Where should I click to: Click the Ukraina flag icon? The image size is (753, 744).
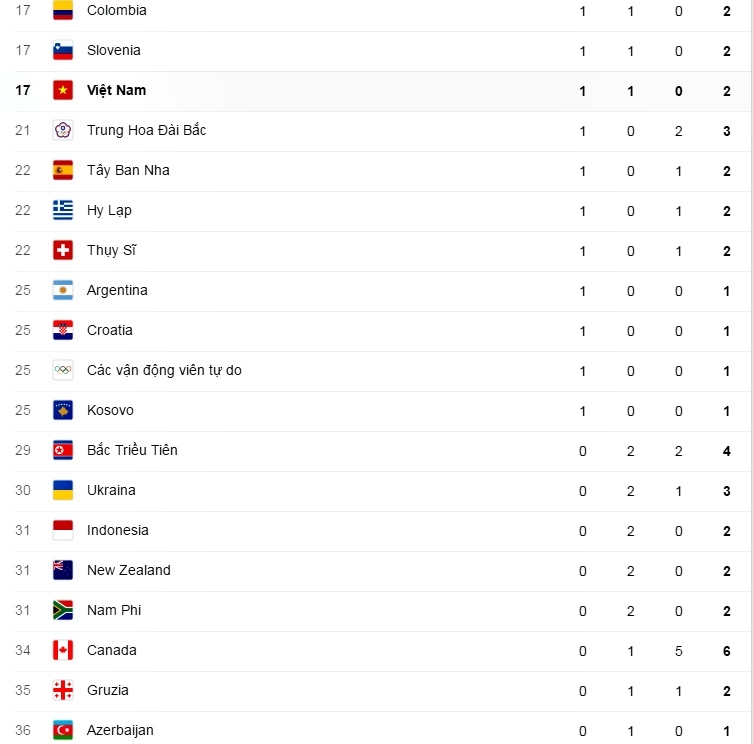coord(63,491)
